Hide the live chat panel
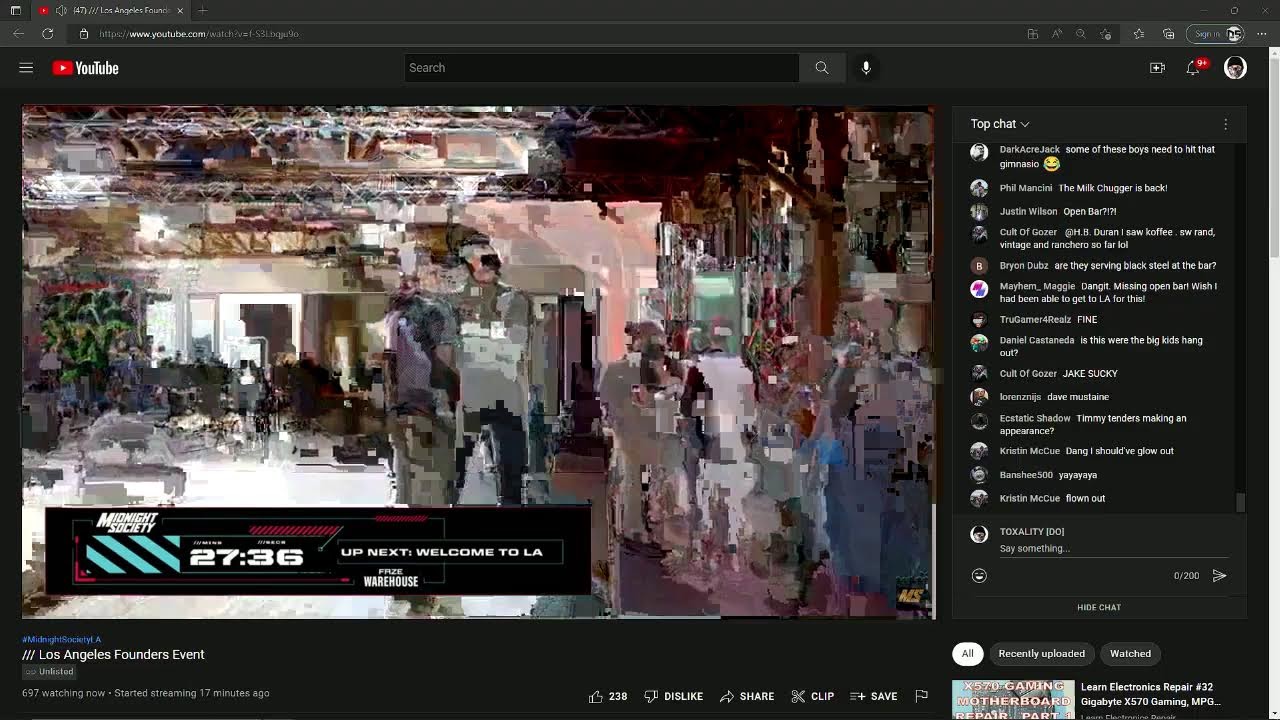Image resolution: width=1280 pixels, height=720 pixels. [1099, 607]
